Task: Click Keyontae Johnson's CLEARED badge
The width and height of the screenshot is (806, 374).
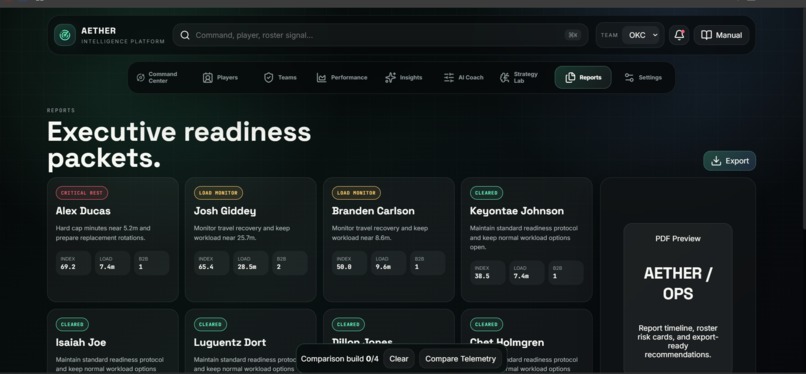Action: pyautogui.click(x=486, y=193)
